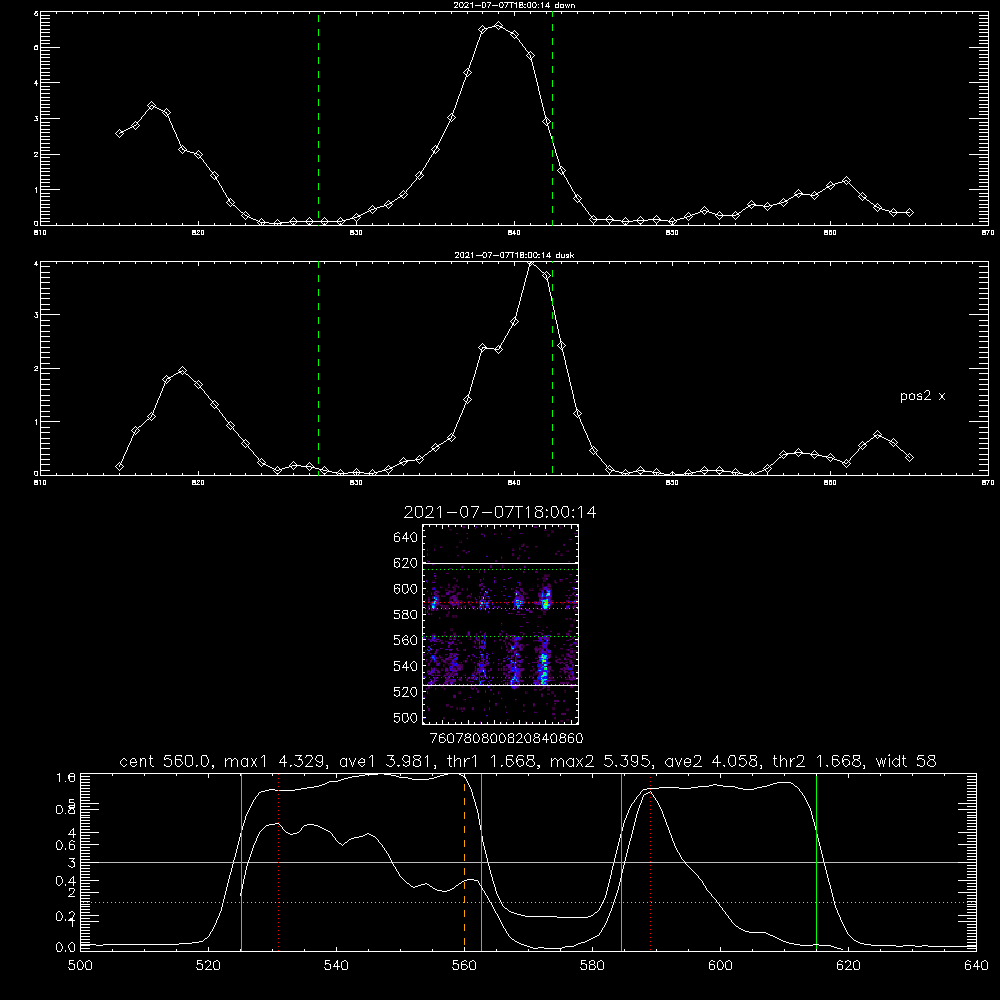Click the x-axis label 580 on bottom plot
This screenshot has width=1000, height=1000.
[592, 966]
